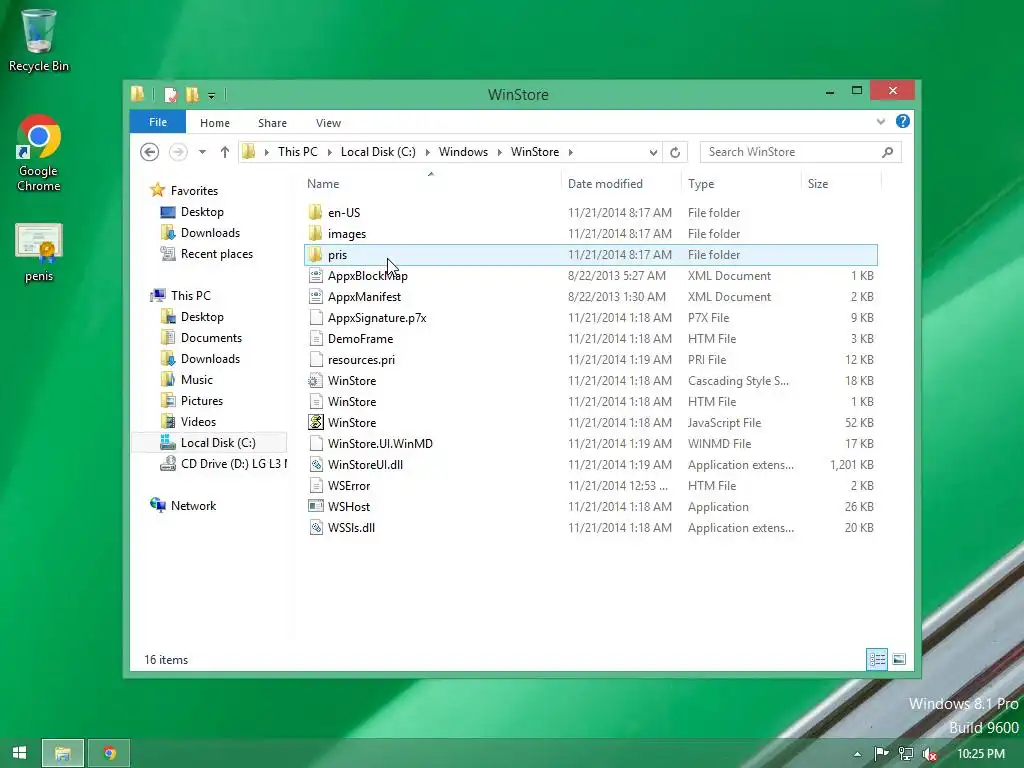The image size is (1024, 768).
Task: Go back with the Back arrow
Action: [150, 152]
